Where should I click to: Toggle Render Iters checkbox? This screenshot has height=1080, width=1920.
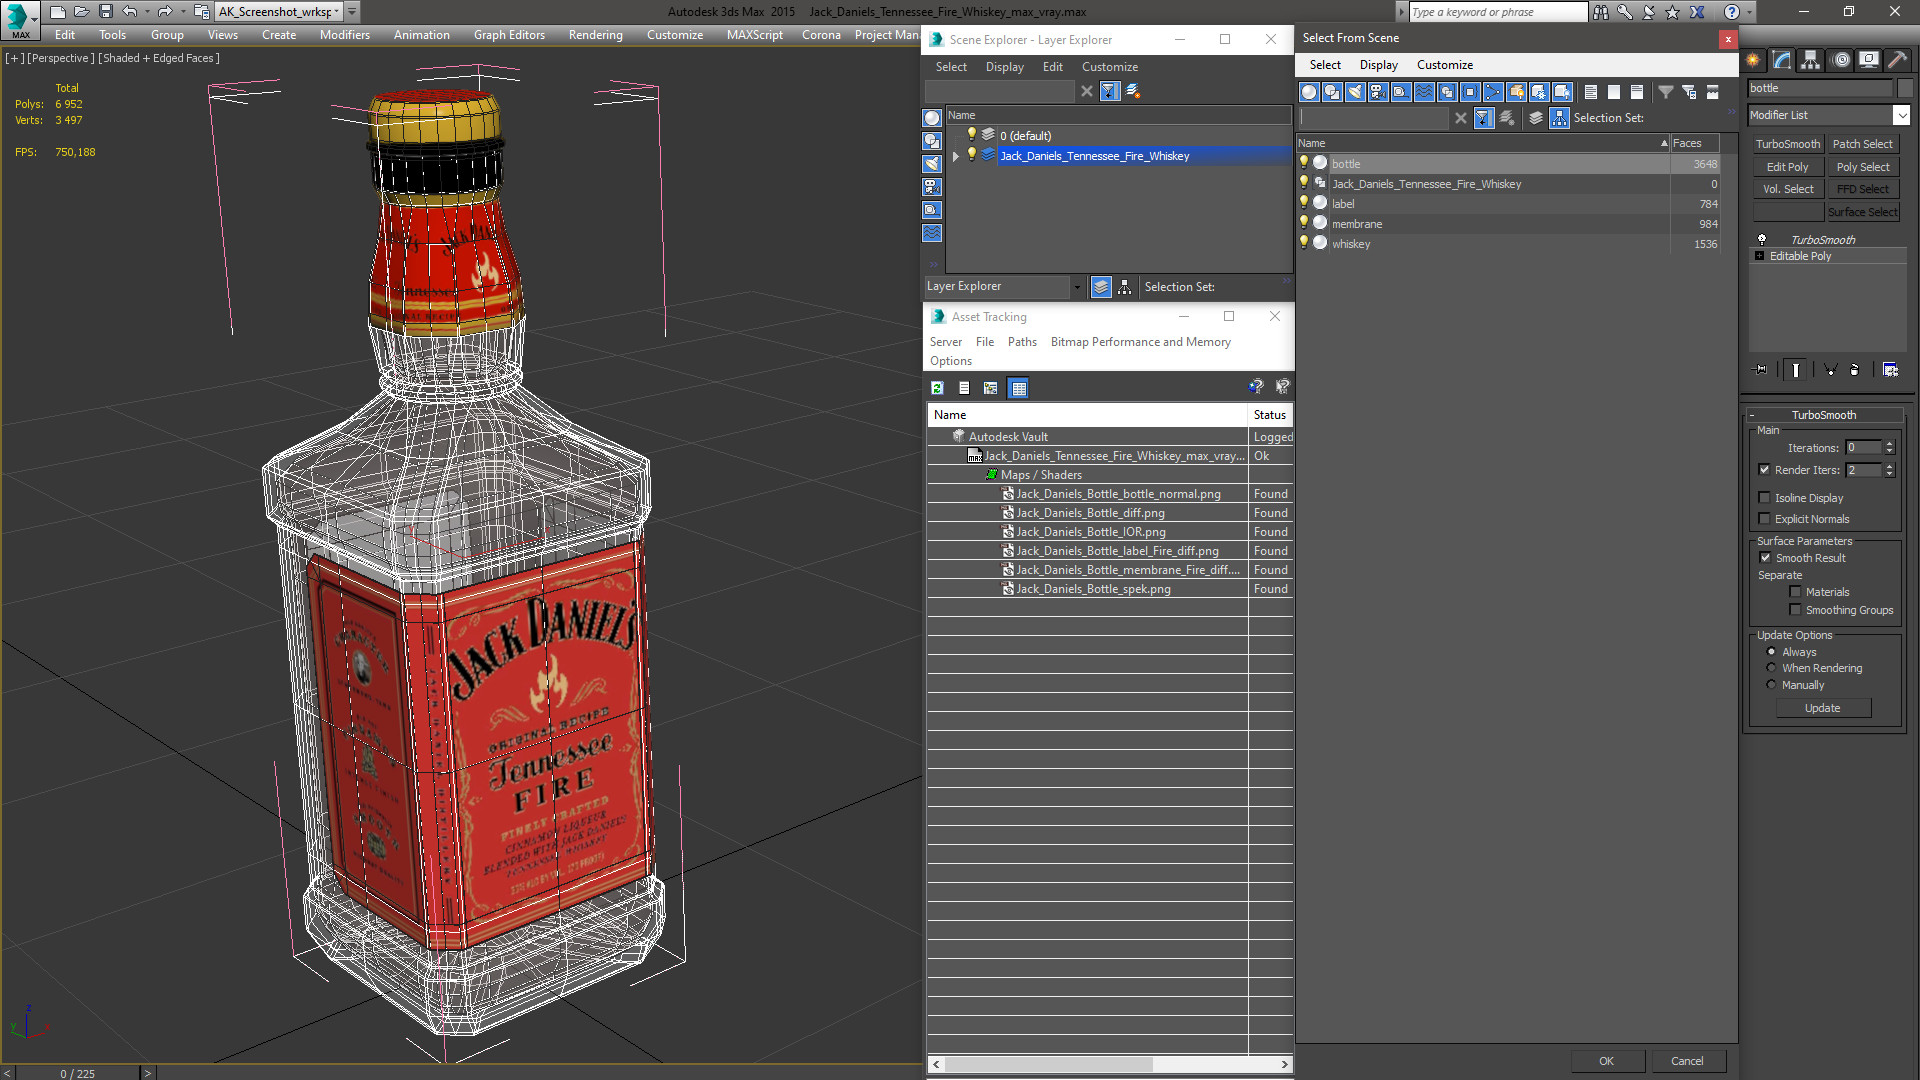(x=1764, y=470)
